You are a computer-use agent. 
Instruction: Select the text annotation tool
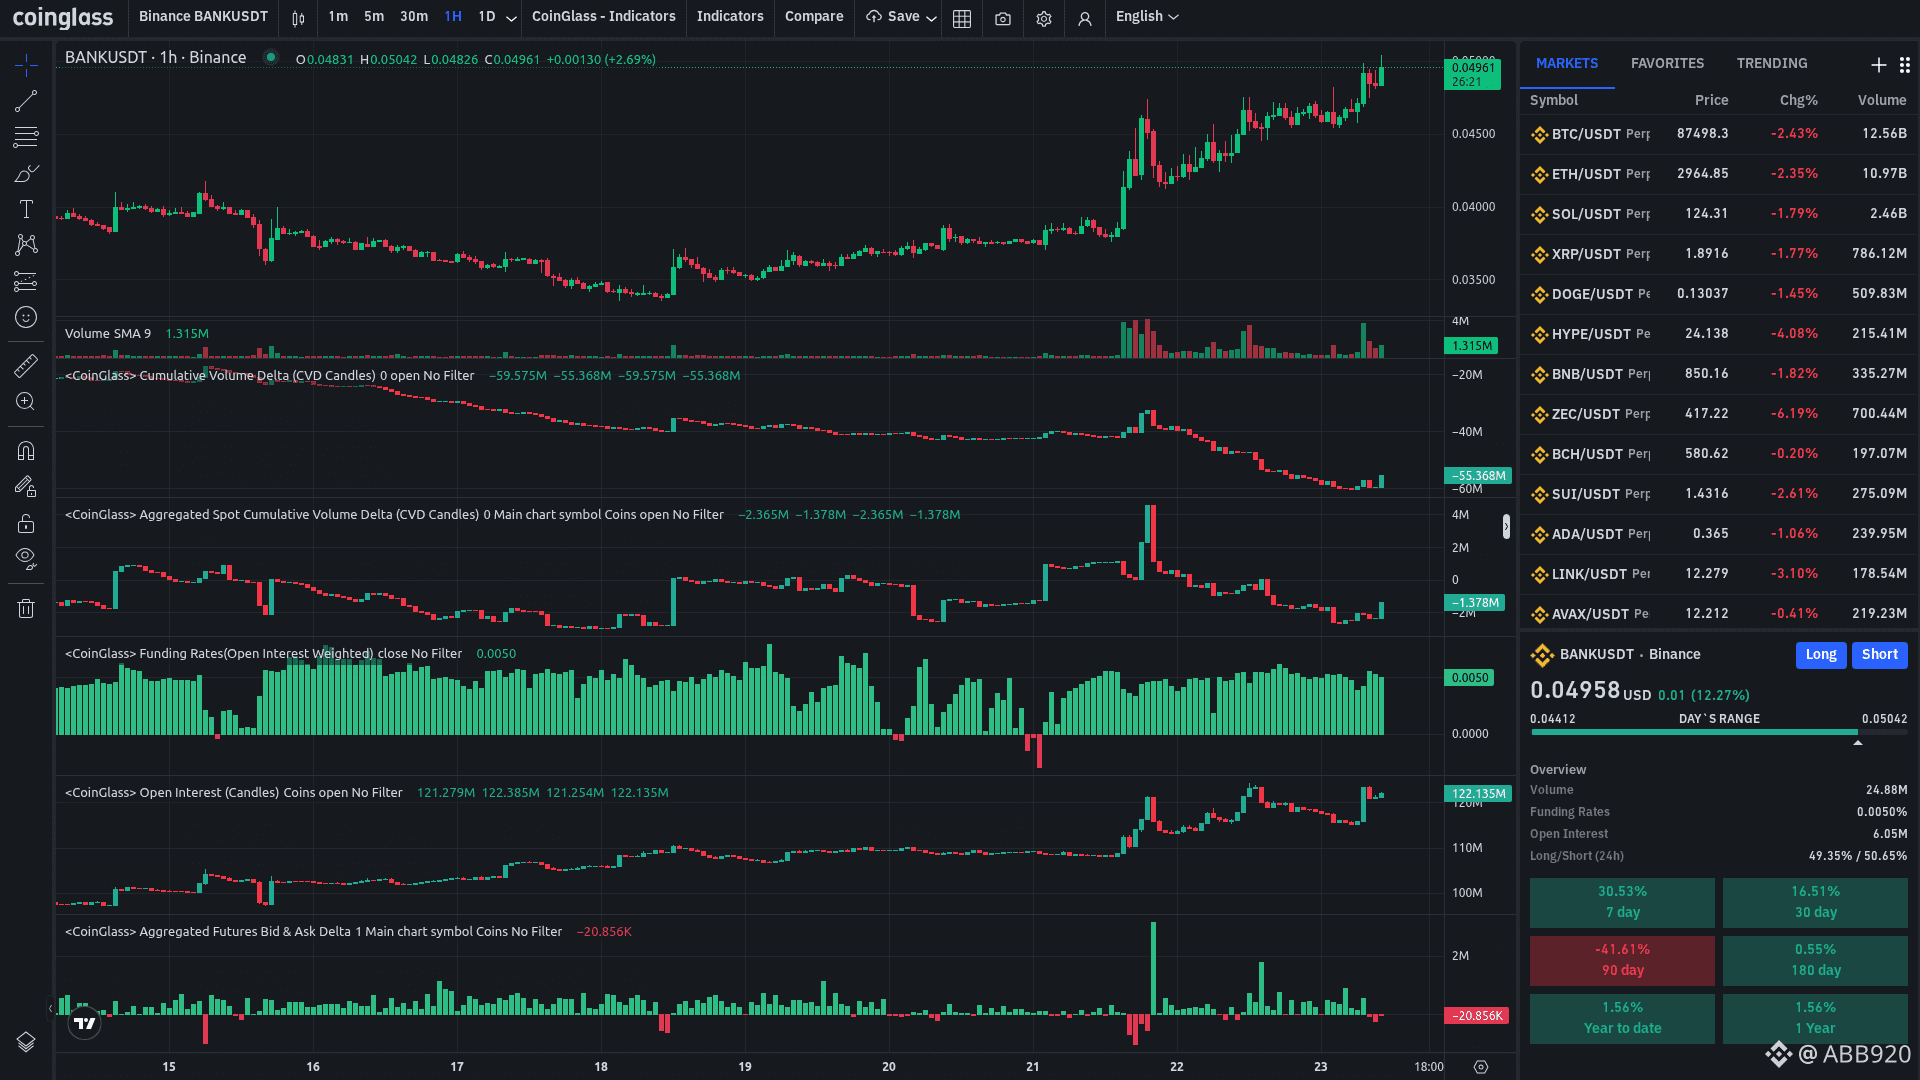click(26, 209)
